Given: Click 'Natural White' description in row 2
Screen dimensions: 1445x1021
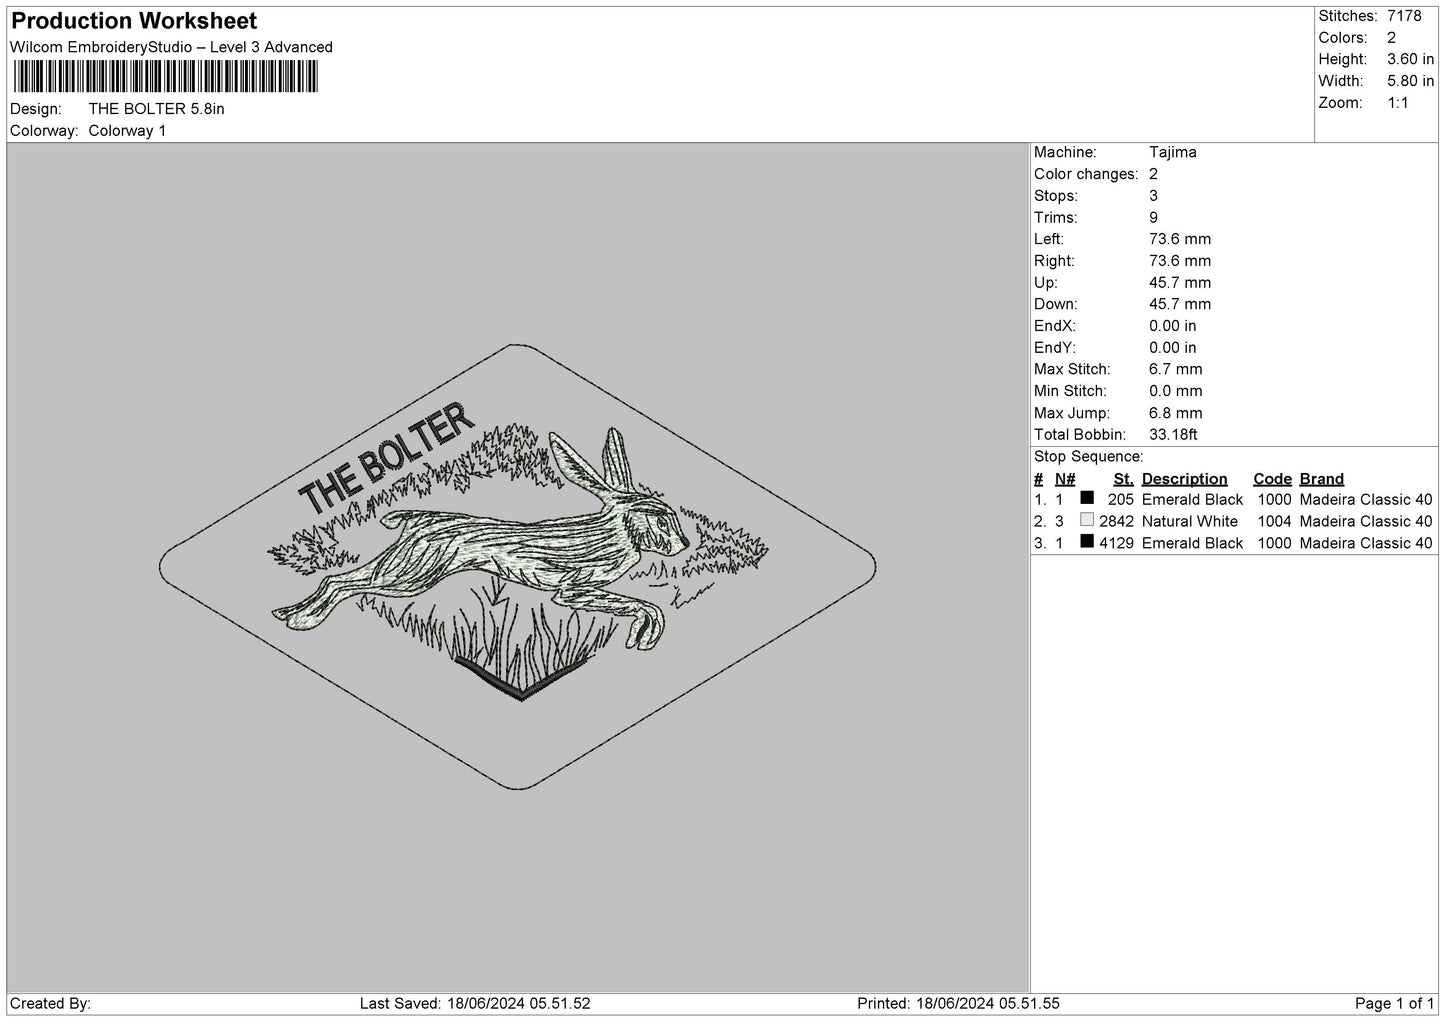Looking at the screenshot, I should (1189, 522).
